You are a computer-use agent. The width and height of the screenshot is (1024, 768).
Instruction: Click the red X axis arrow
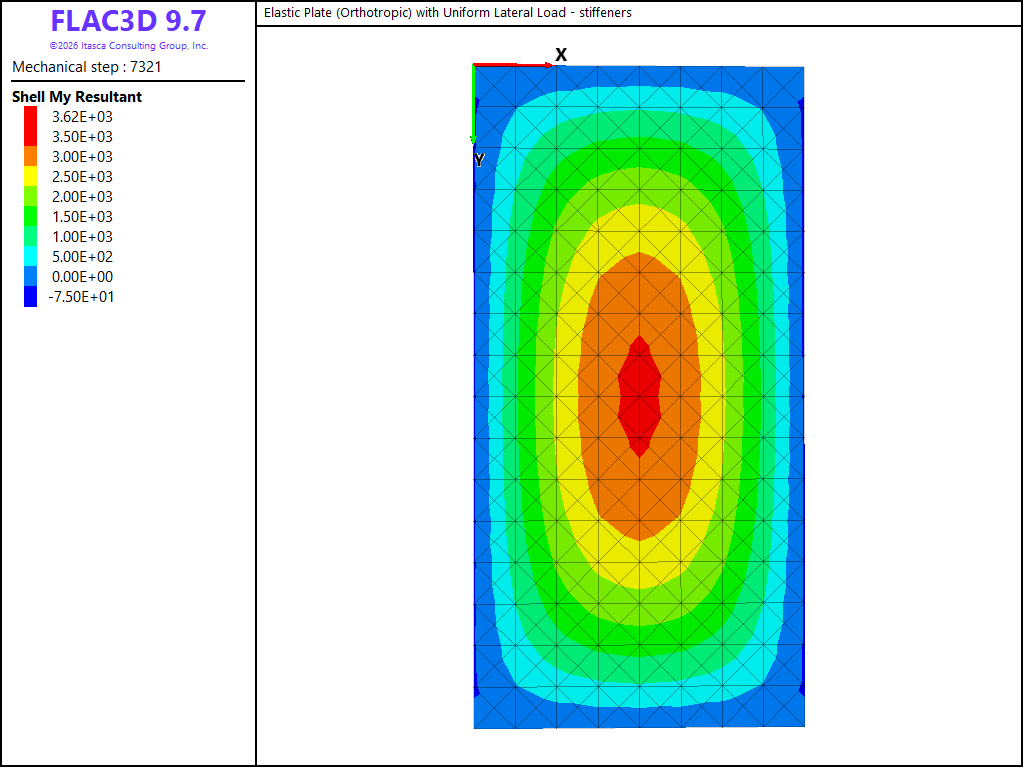[x=513, y=65]
